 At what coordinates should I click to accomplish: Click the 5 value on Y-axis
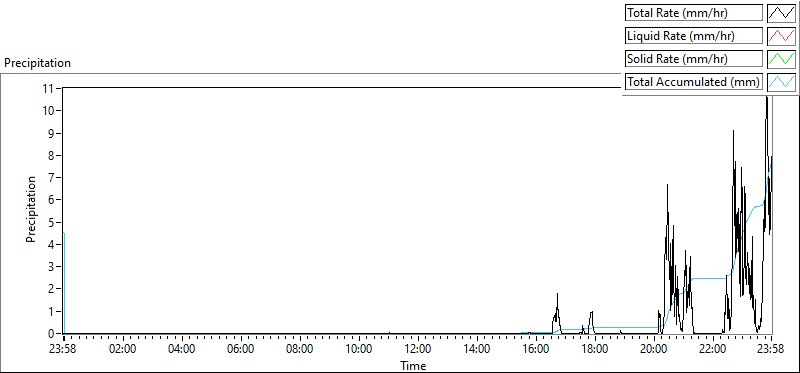point(52,222)
